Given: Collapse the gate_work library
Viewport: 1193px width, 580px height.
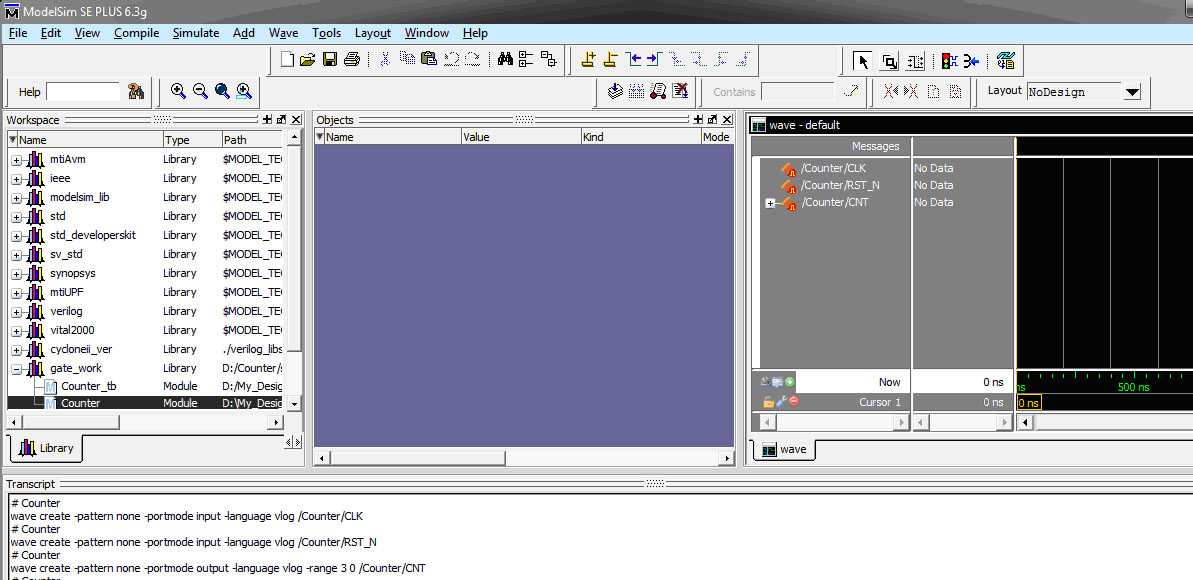Looking at the screenshot, I should click(x=17, y=369).
